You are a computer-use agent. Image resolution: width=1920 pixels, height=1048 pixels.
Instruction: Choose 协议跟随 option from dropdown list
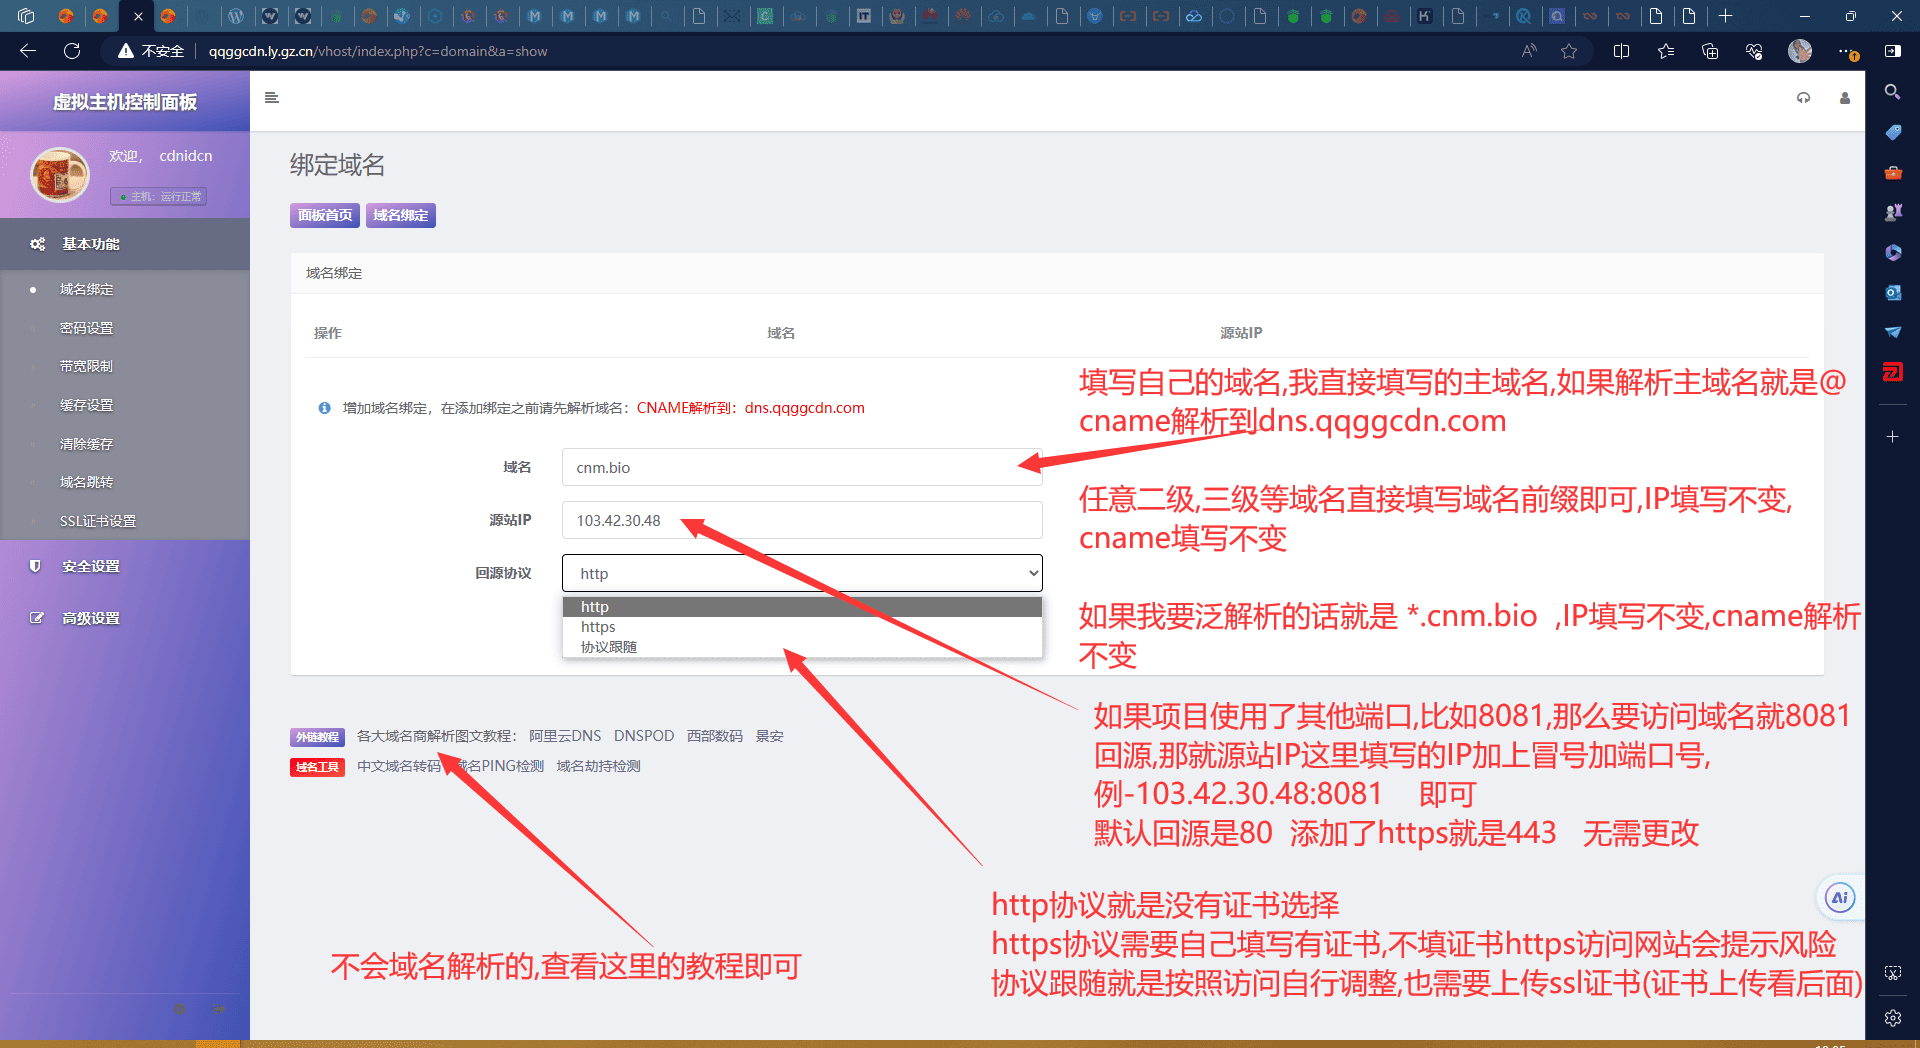click(608, 647)
